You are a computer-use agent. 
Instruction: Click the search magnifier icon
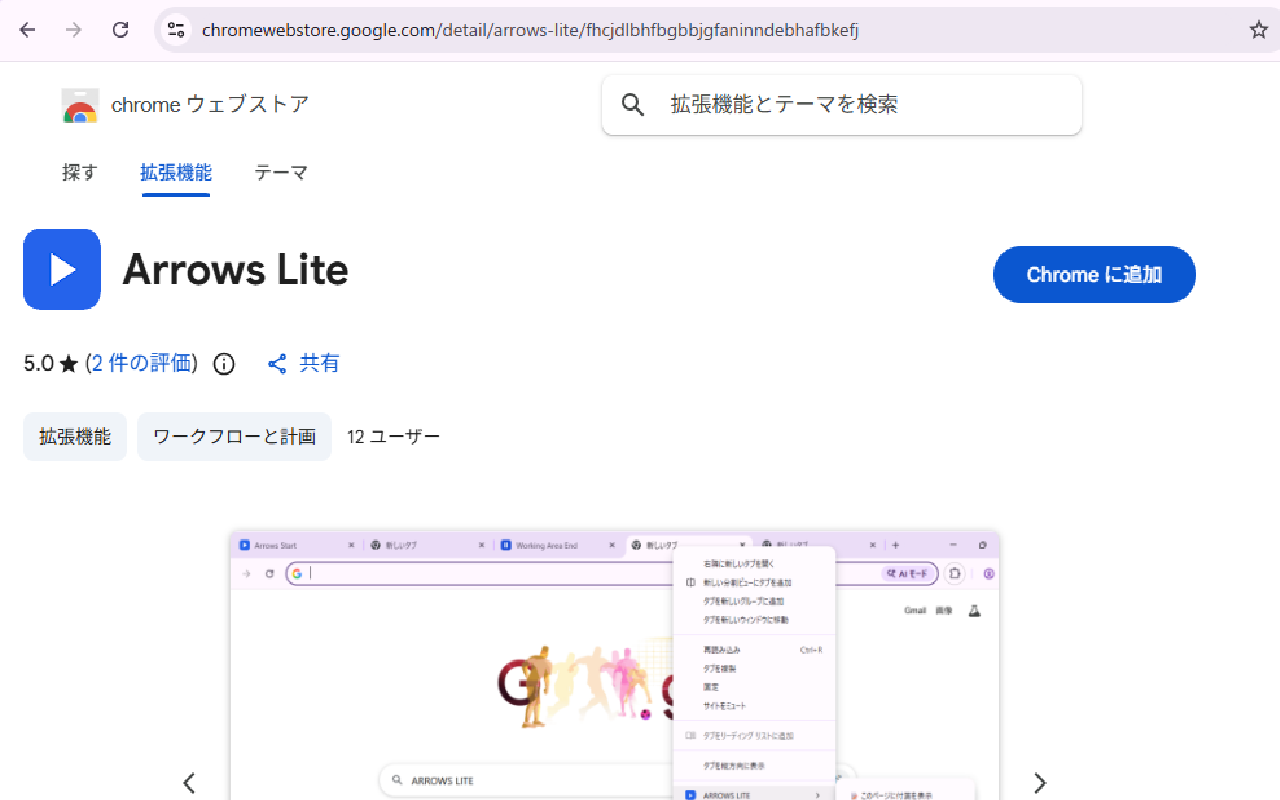tap(633, 105)
